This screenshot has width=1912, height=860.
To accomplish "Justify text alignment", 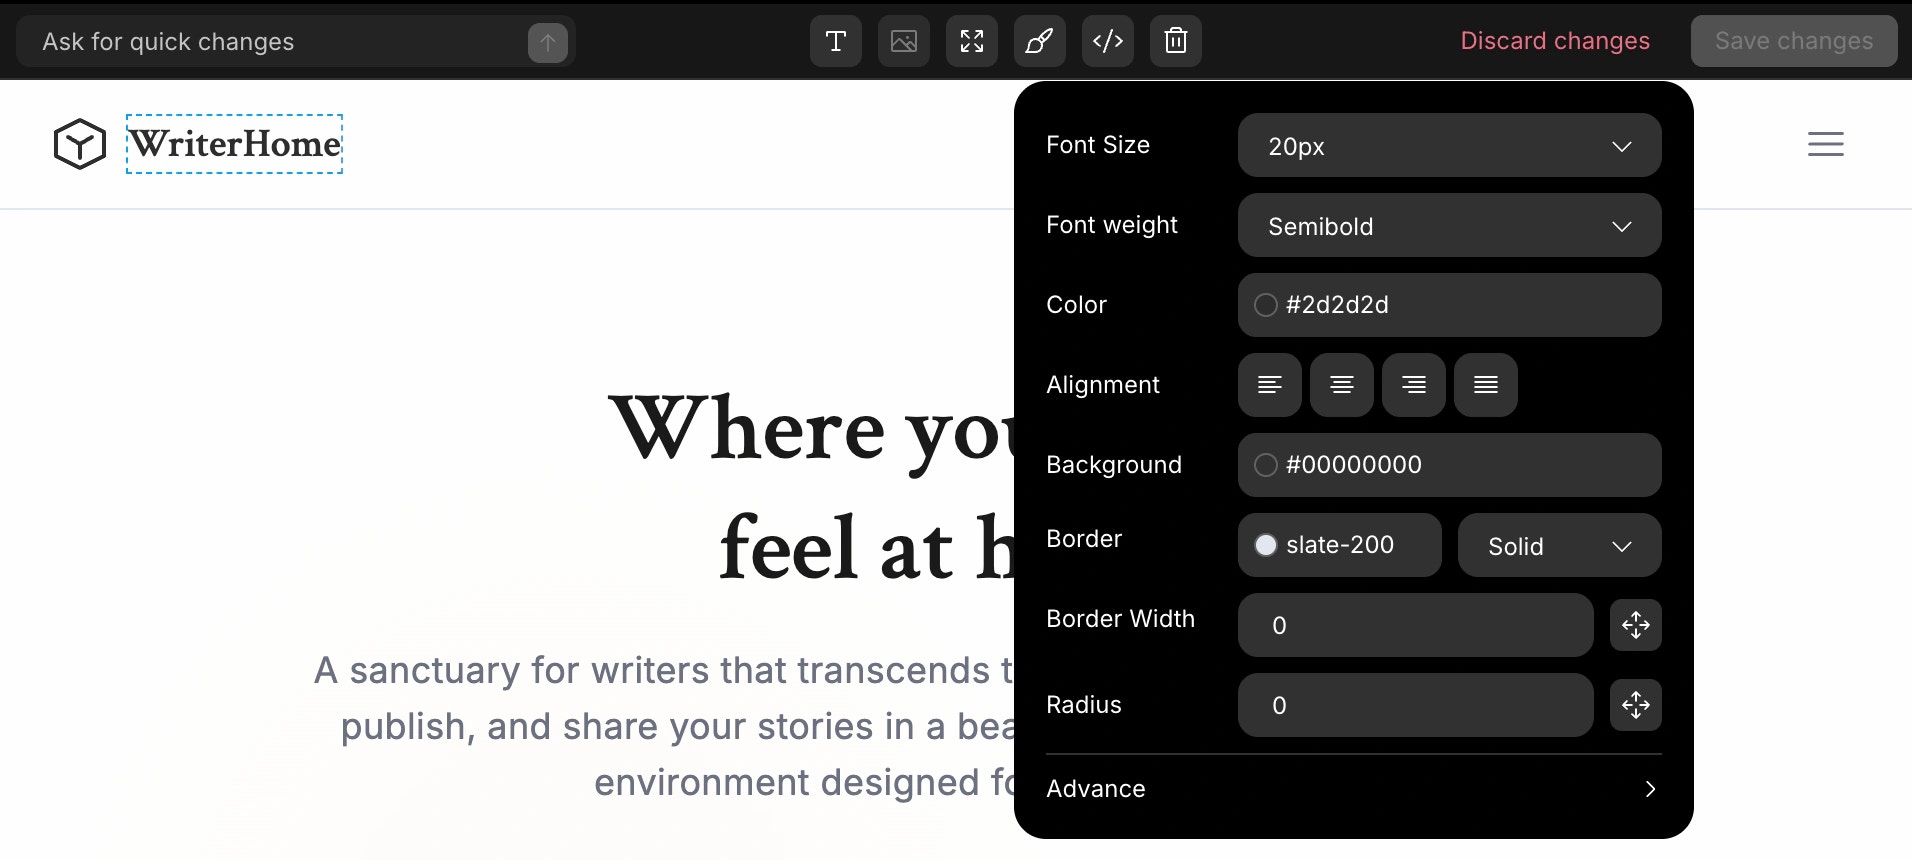I will click(1486, 385).
